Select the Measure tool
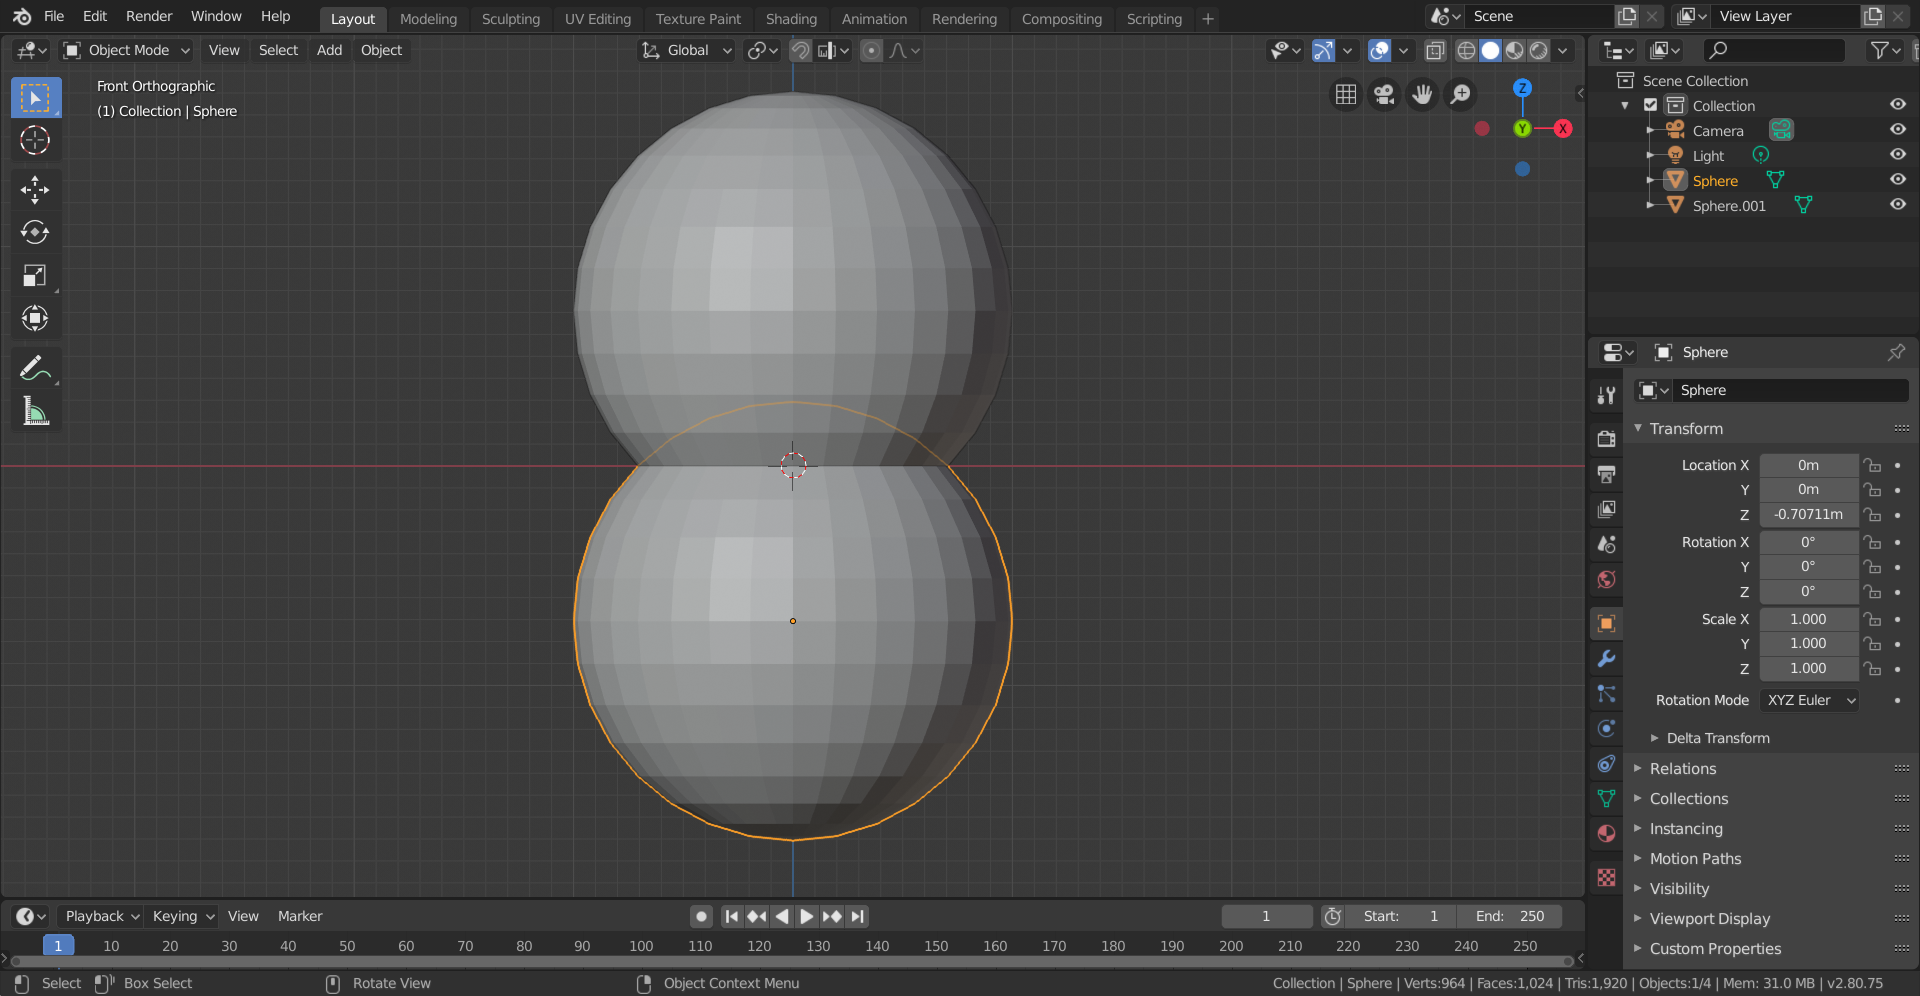This screenshot has width=1920, height=996. coord(35,411)
